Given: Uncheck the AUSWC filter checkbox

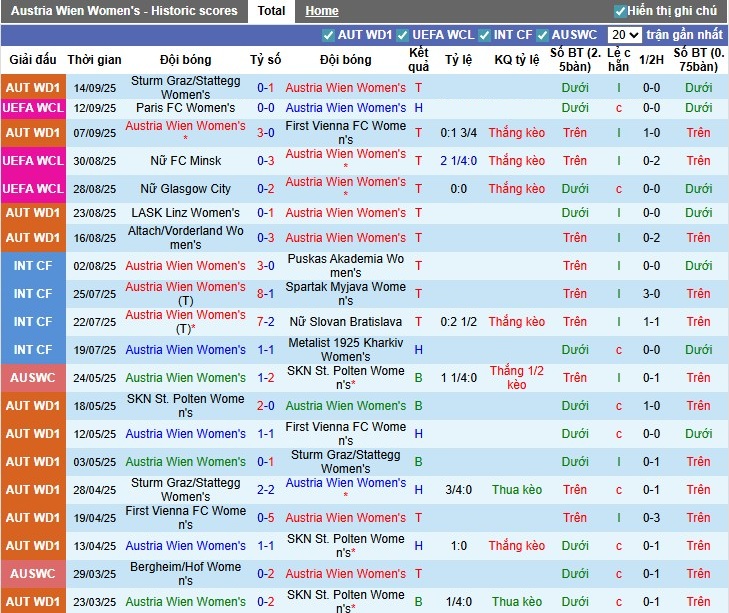Looking at the screenshot, I should coord(543,35).
